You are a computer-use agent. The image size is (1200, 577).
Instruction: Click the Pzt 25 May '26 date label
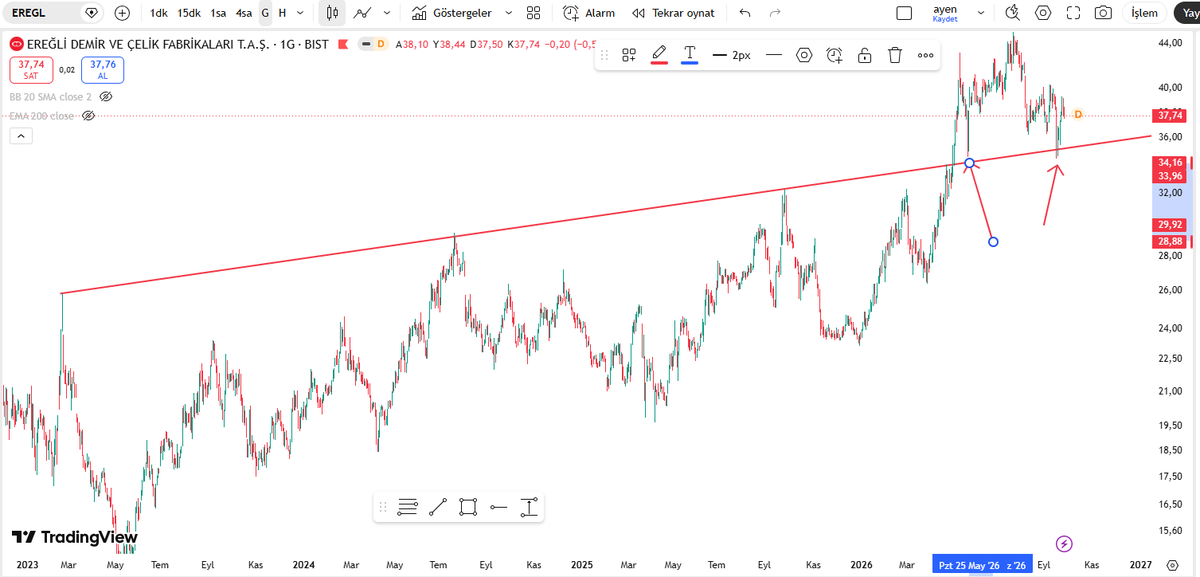click(969, 565)
